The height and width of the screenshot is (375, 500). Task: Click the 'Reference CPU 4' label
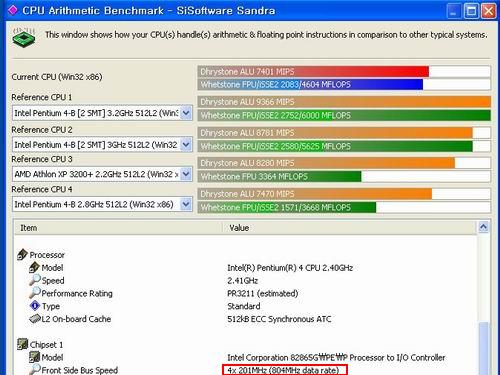coord(42,189)
